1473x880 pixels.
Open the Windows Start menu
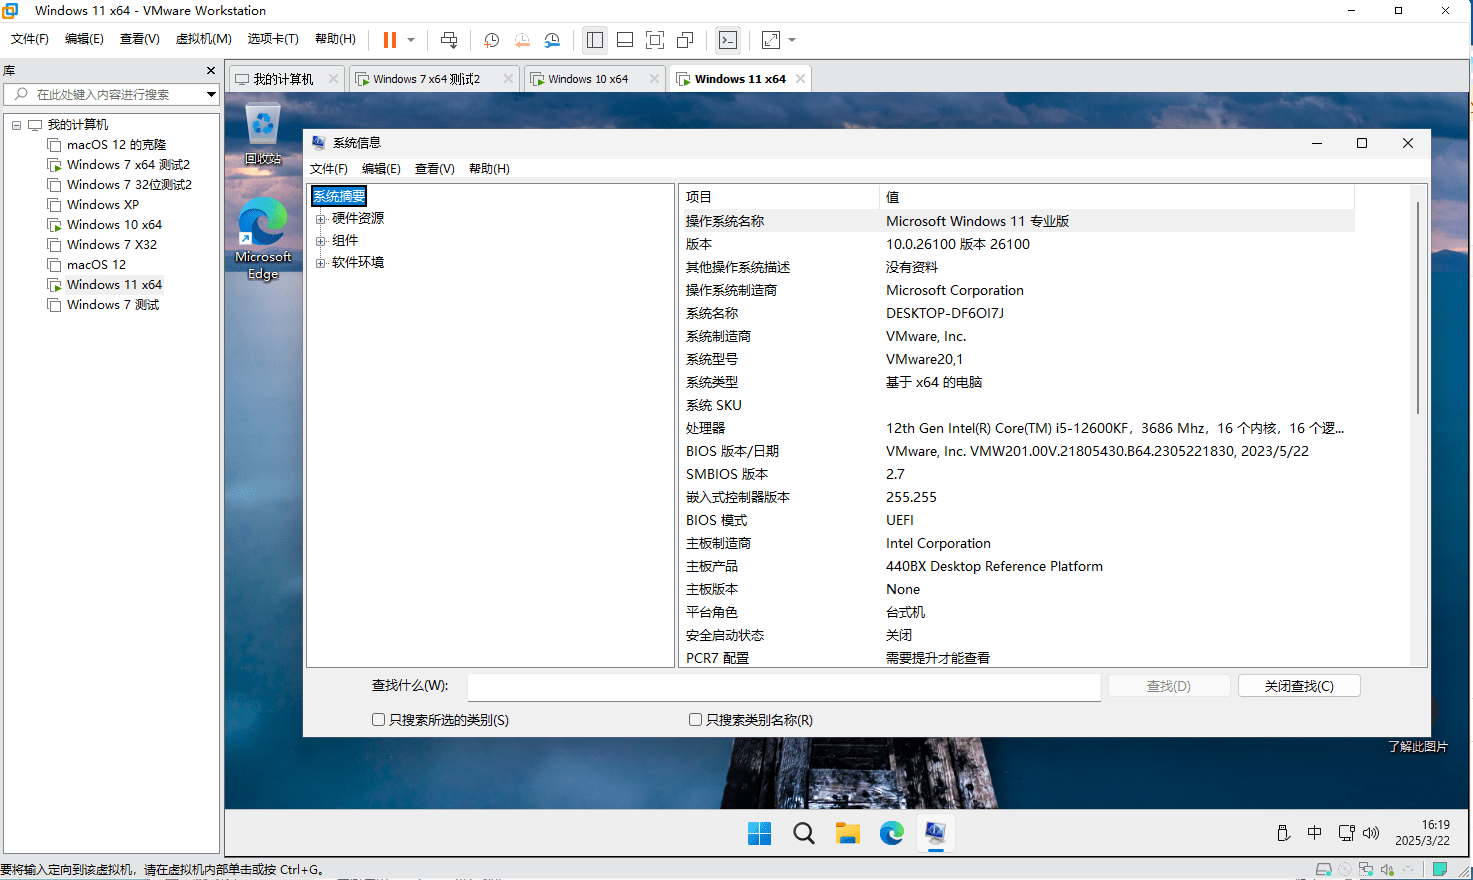[760, 833]
